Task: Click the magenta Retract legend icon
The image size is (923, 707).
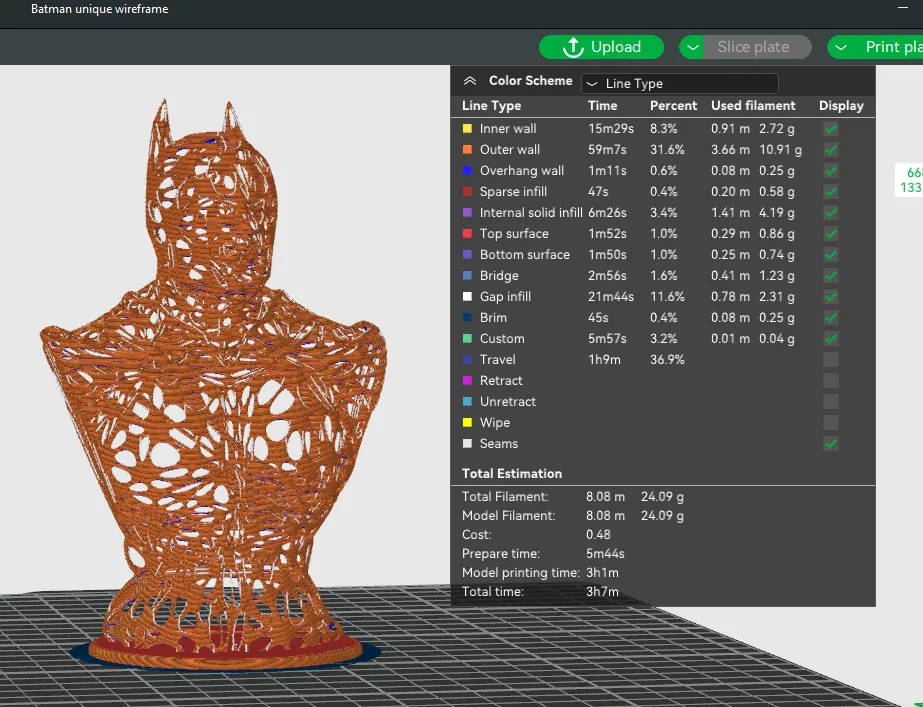Action: (466, 380)
